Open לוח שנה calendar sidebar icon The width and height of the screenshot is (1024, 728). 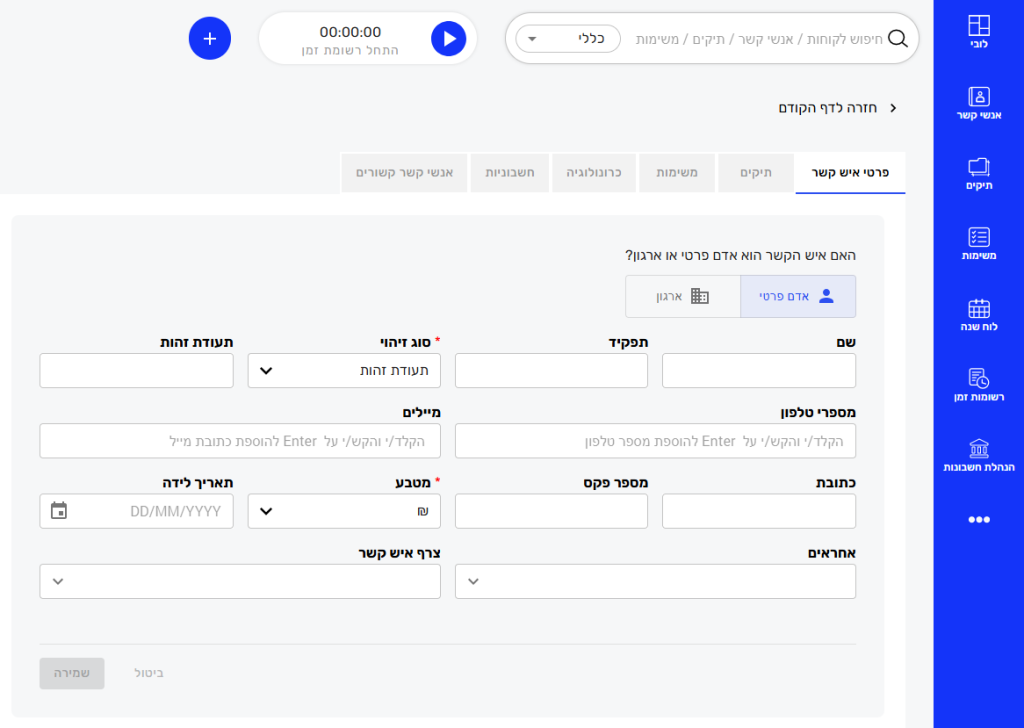pyautogui.click(x=979, y=314)
